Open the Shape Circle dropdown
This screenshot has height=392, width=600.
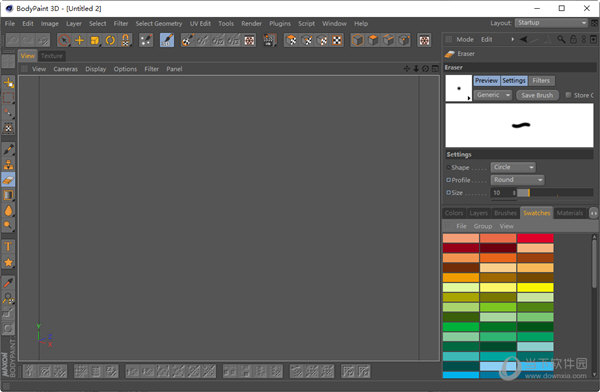click(513, 167)
